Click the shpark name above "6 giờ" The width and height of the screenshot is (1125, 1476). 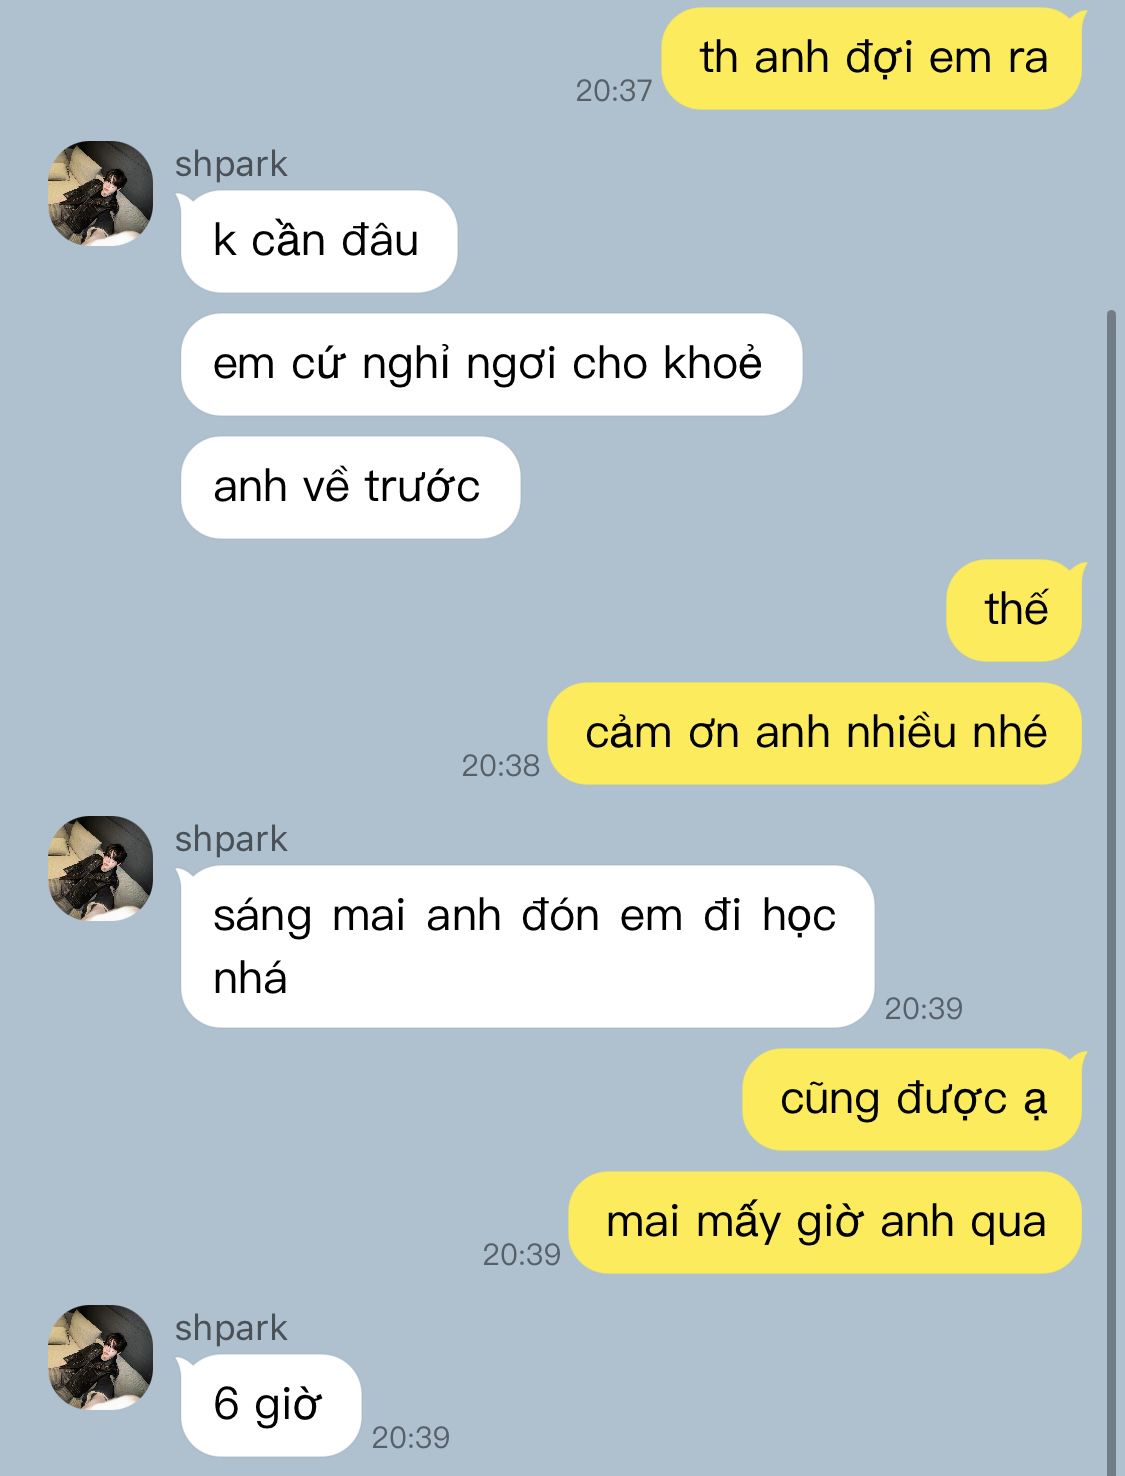231,1328
